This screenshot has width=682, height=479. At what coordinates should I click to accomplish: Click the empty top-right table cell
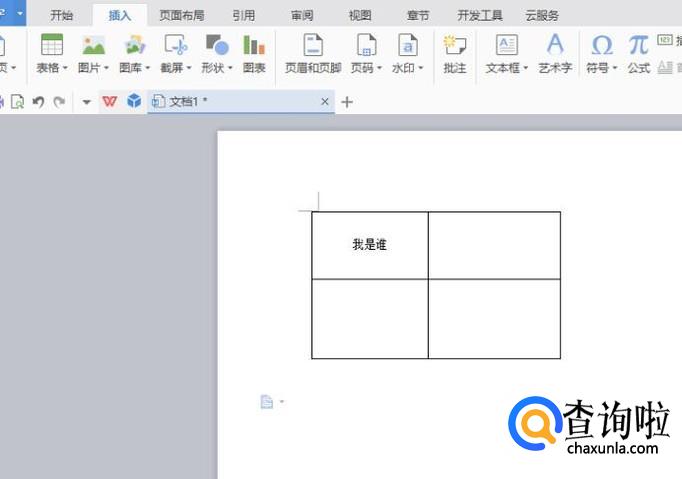495,245
